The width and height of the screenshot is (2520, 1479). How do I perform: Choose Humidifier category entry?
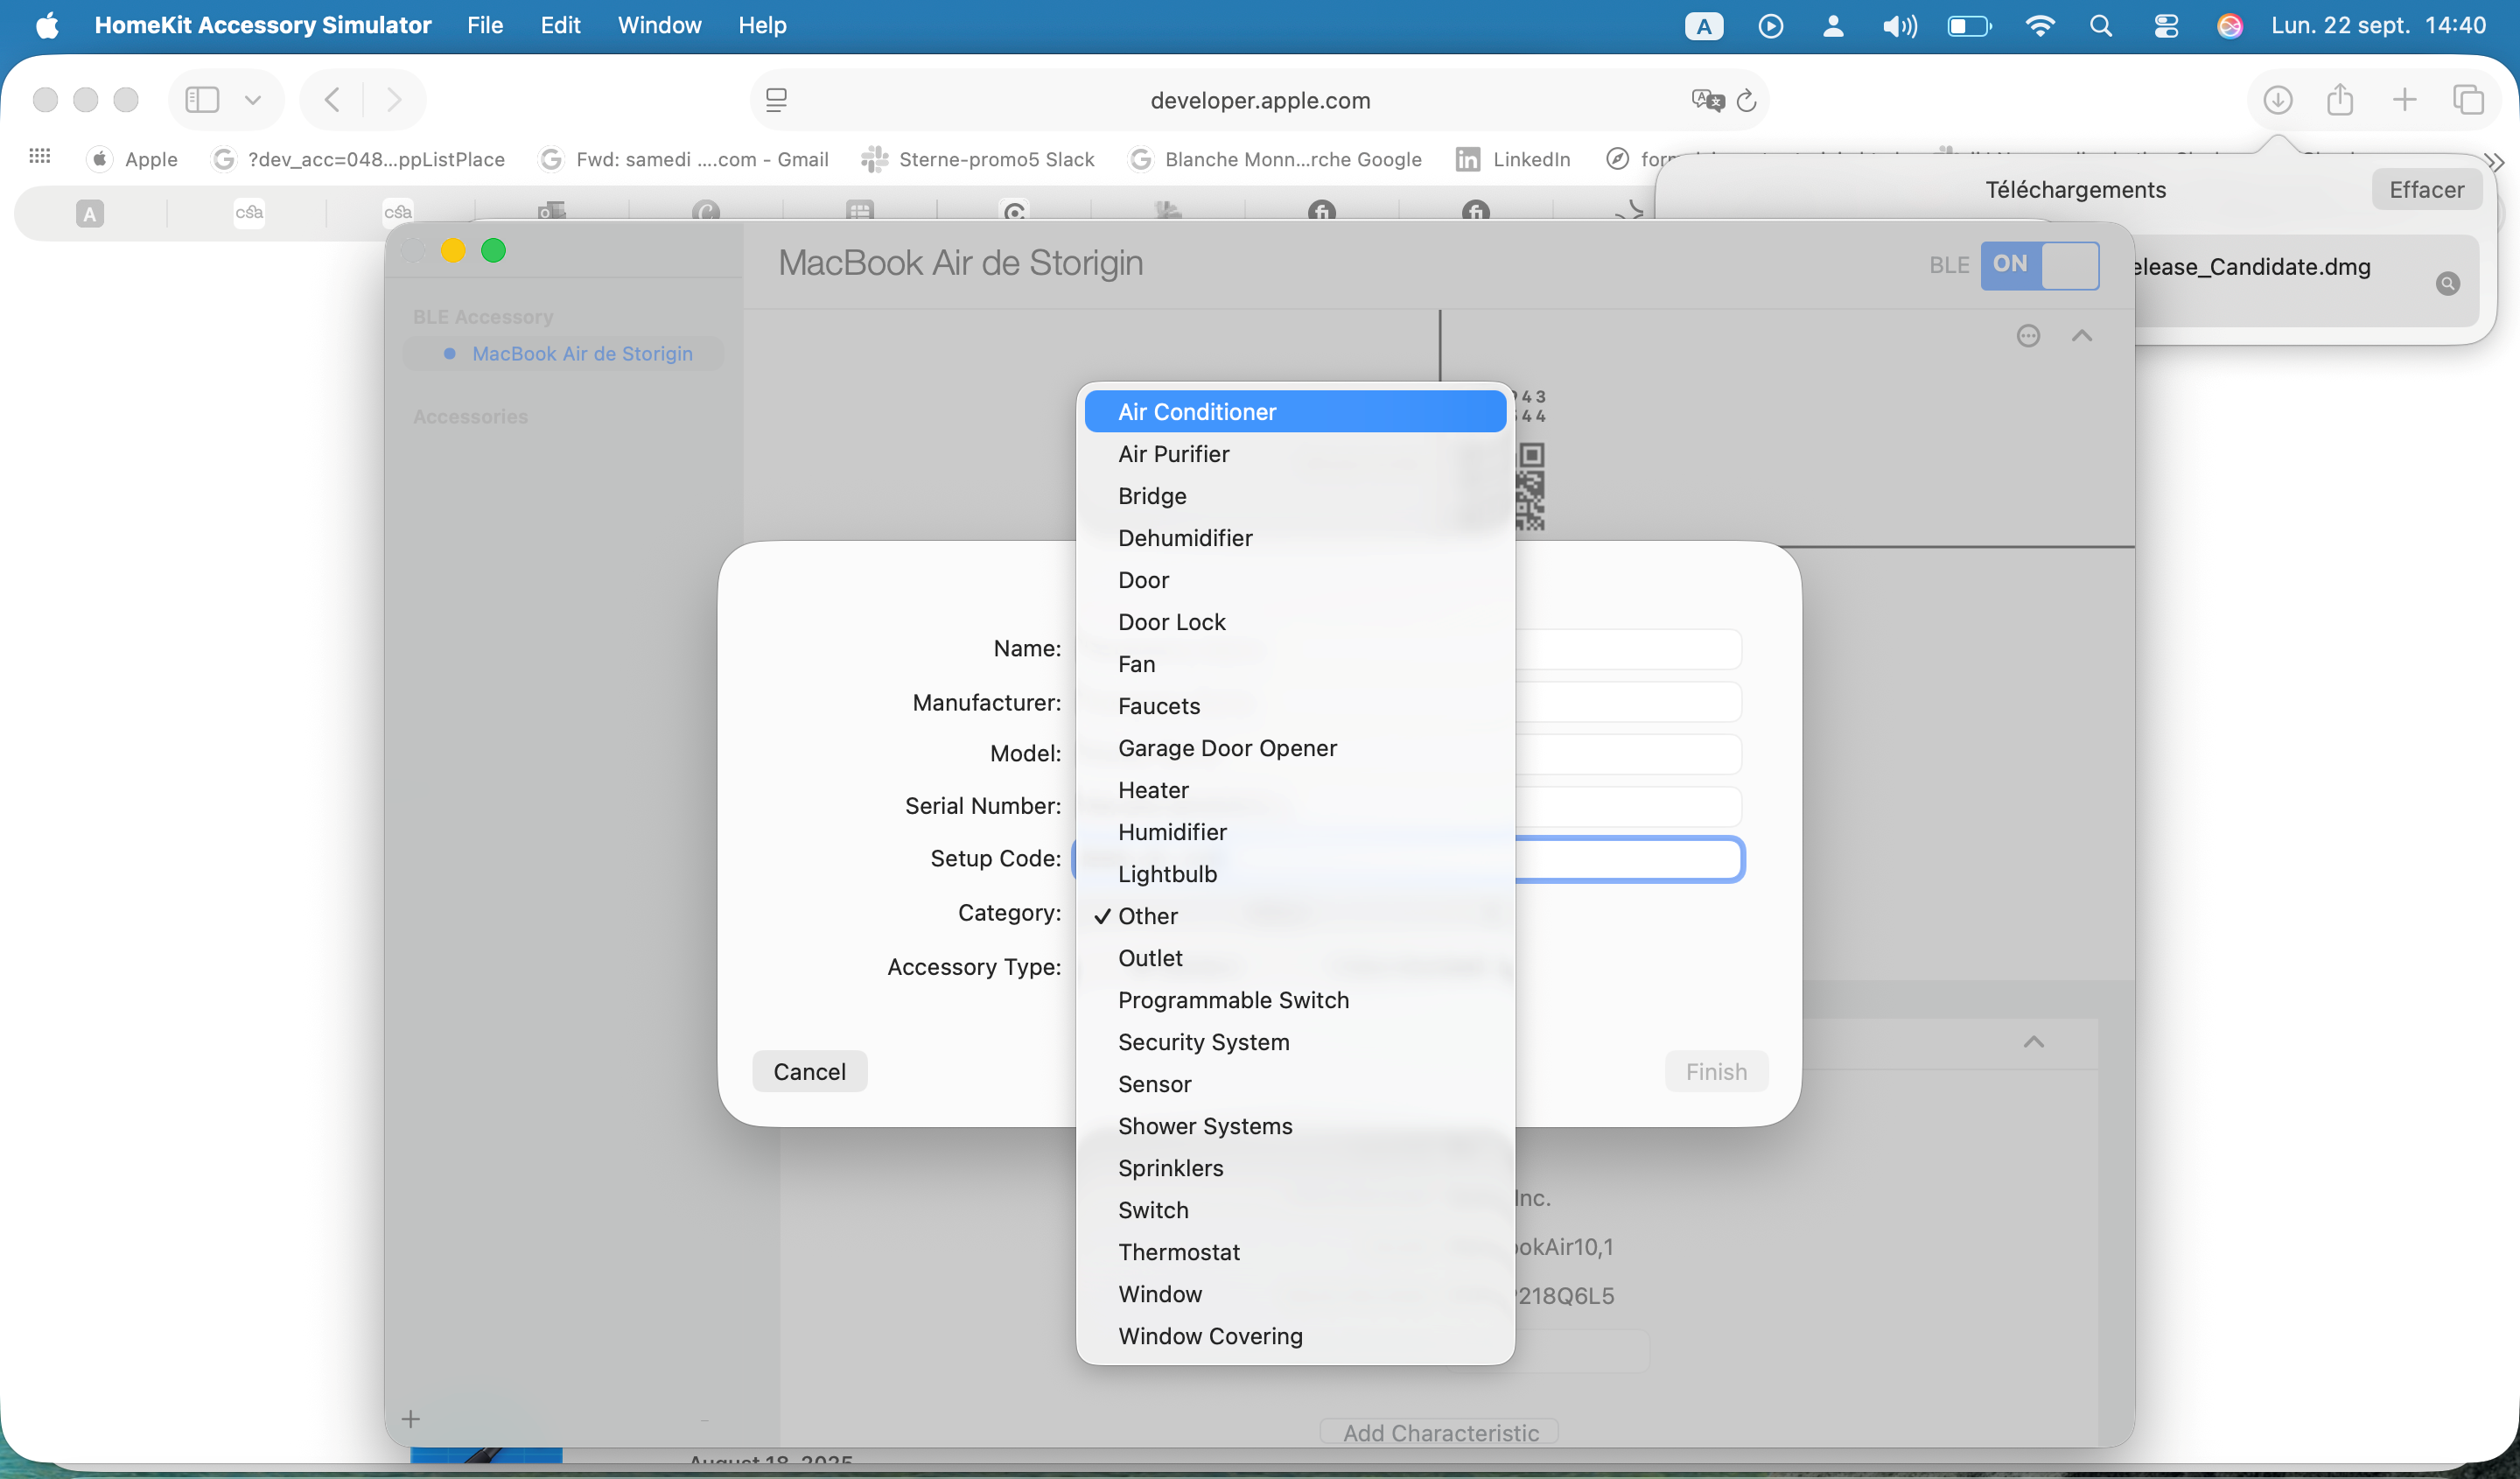tap(1295, 832)
